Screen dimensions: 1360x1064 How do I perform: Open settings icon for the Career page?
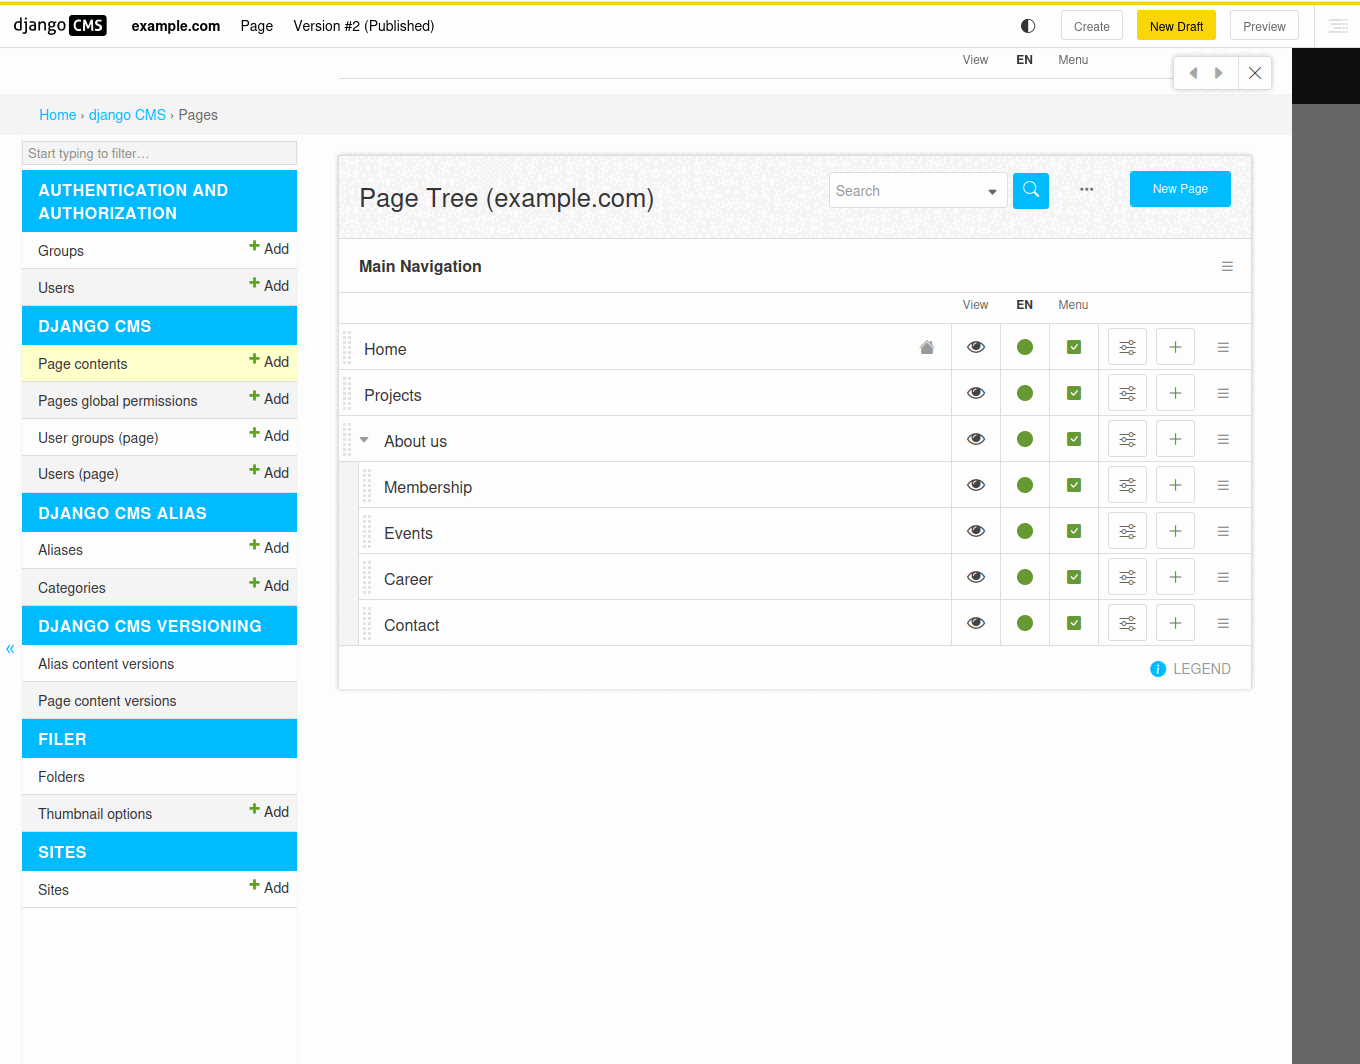(1127, 577)
